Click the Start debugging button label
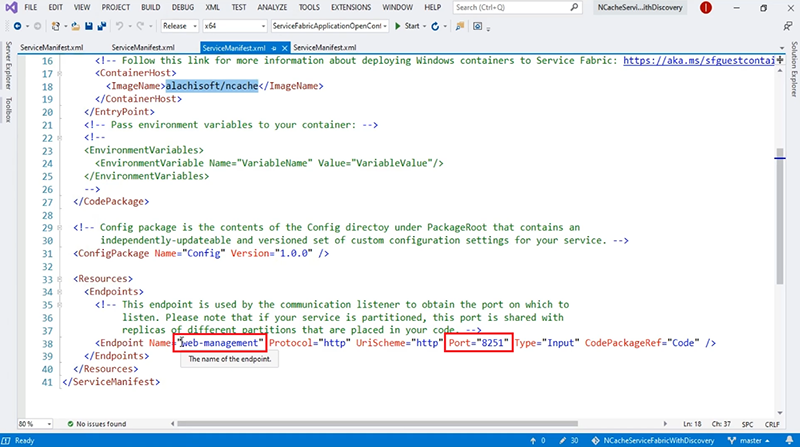The image size is (800, 447). [412, 26]
